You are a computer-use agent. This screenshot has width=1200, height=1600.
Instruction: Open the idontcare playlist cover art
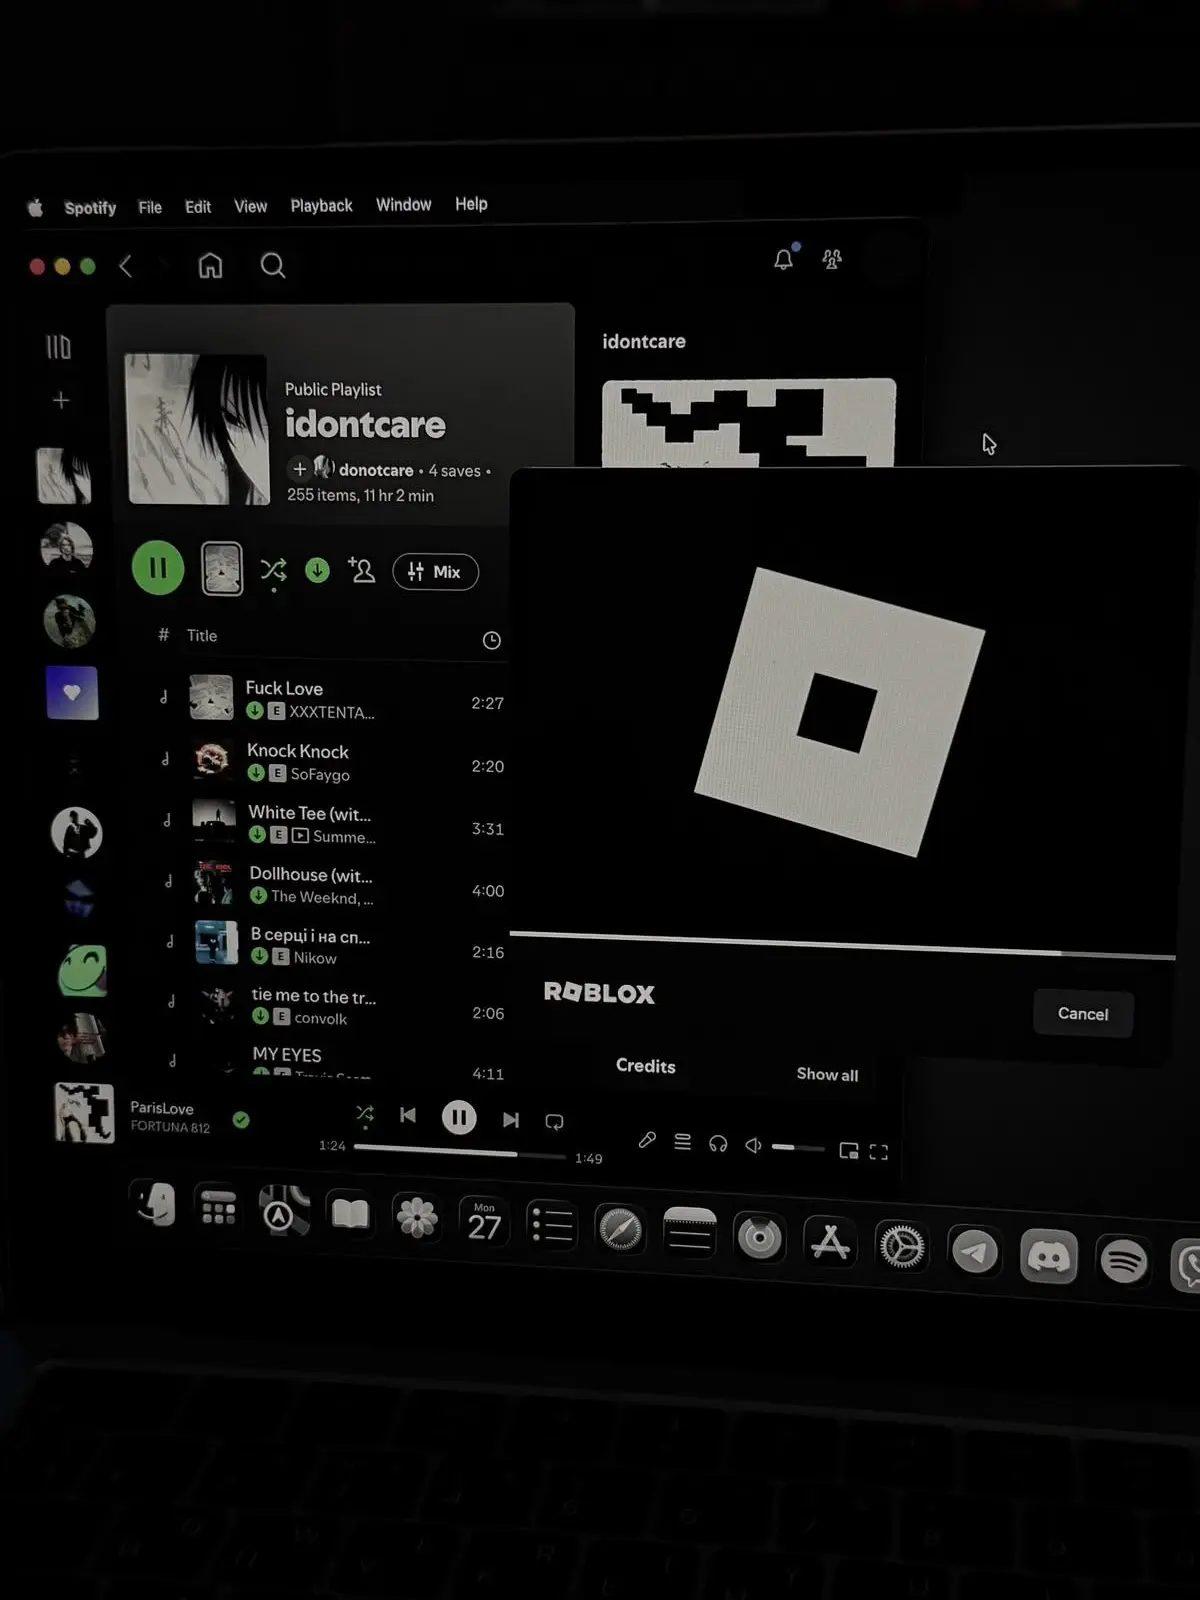point(196,429)
